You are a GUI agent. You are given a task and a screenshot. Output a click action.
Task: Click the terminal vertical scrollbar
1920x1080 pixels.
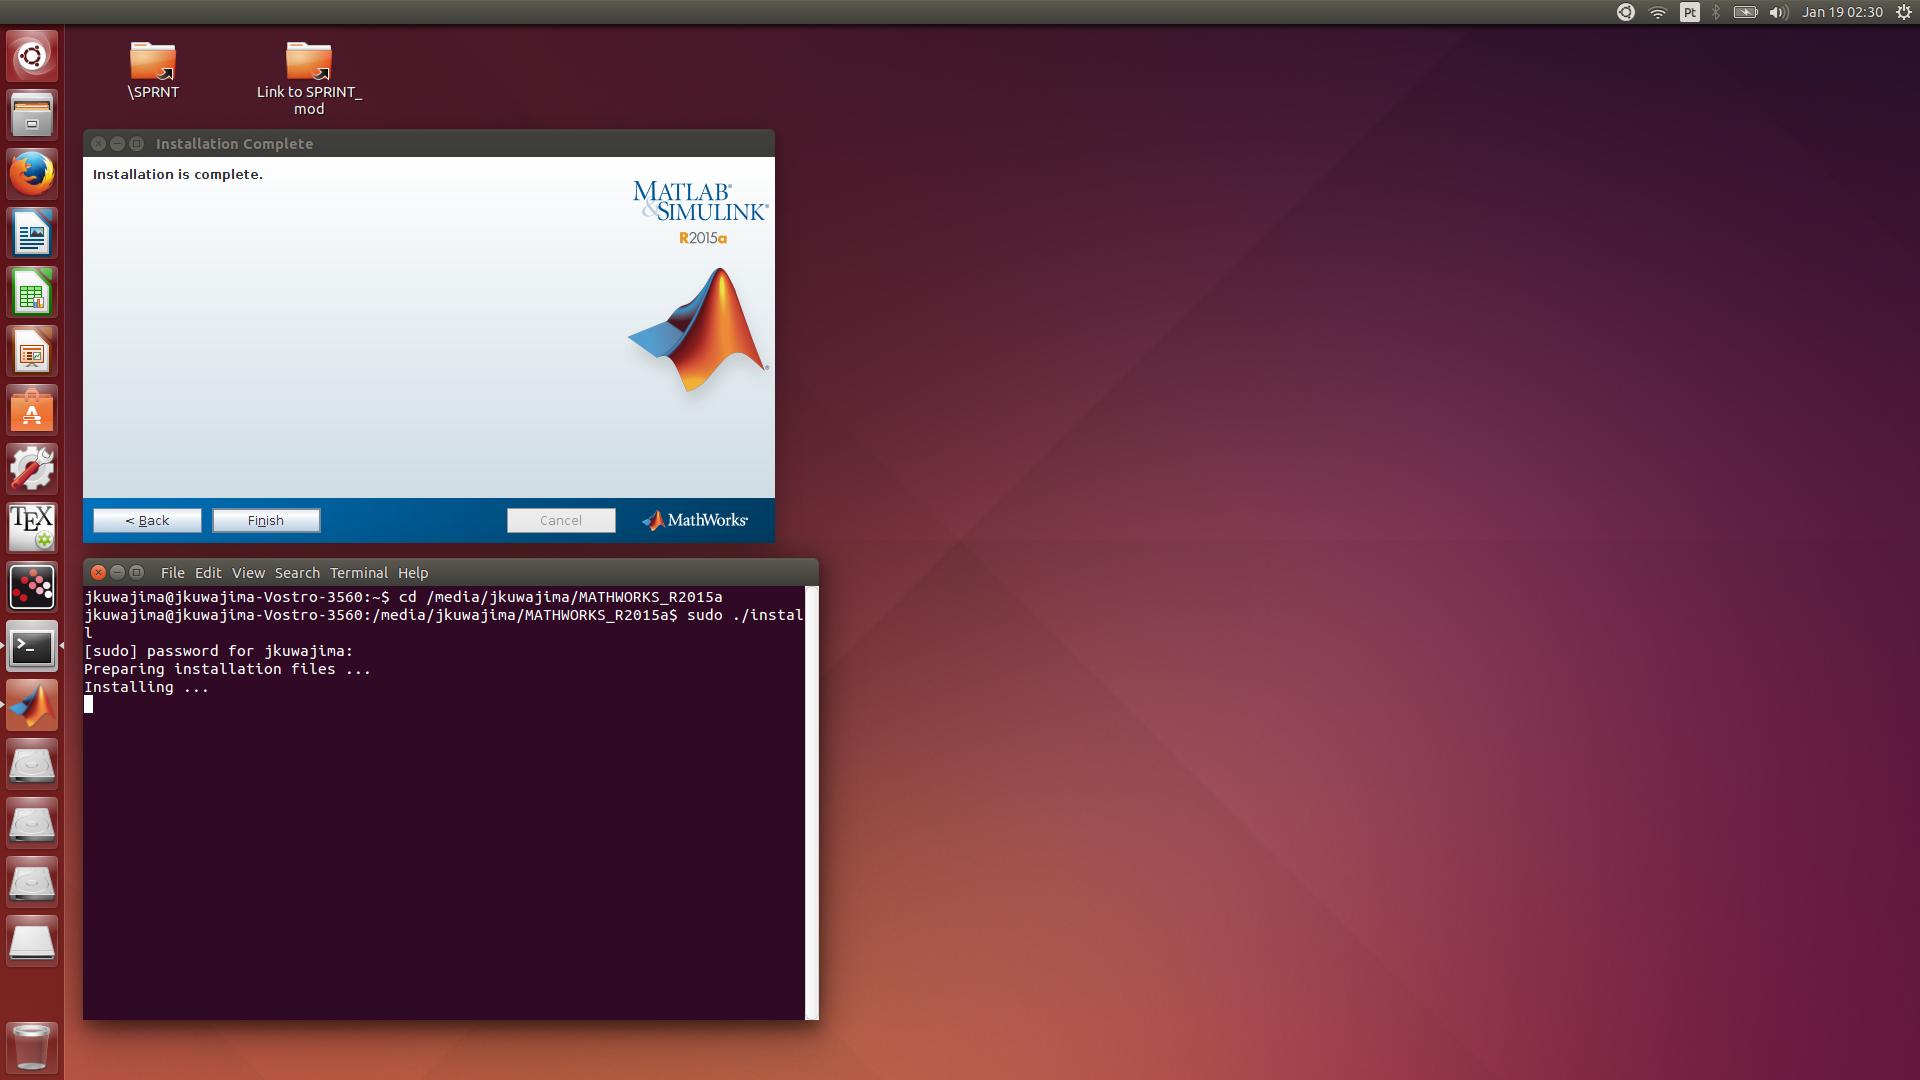pos(812,803)
